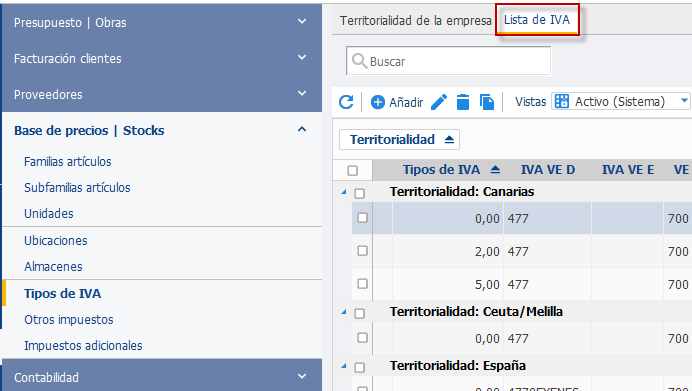Open the Lista de IVA tab
The height and width of the screenshot is (391, 692).
537,20
